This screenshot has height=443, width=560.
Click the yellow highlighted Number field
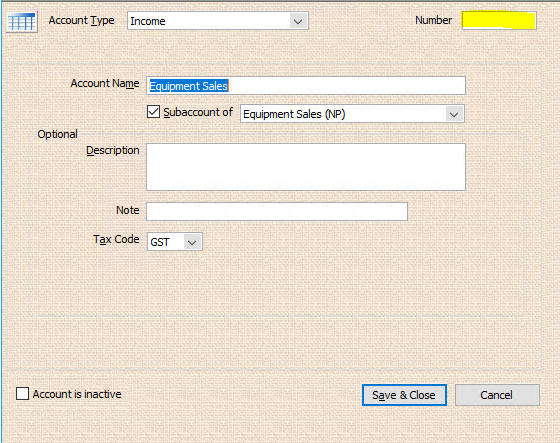coord(499,20)
